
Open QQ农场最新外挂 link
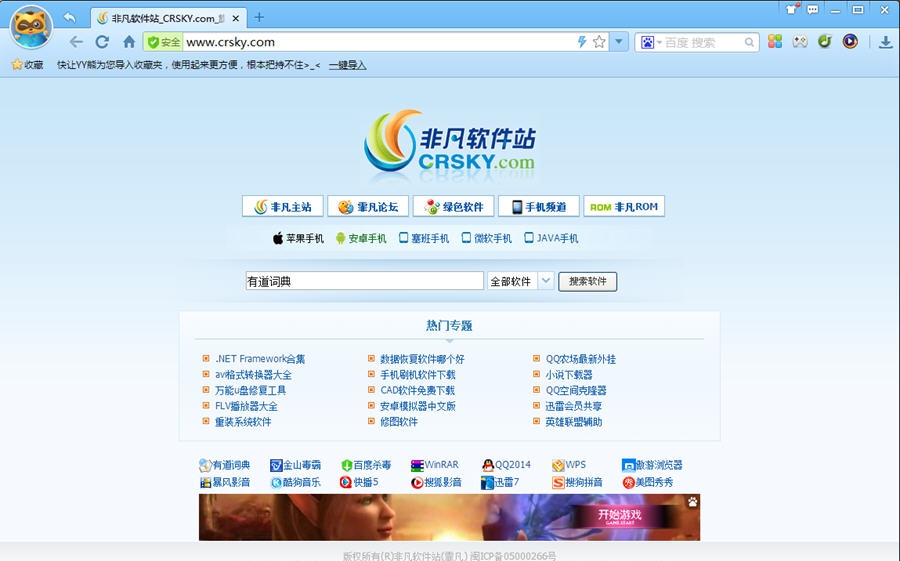click(580, 359)
